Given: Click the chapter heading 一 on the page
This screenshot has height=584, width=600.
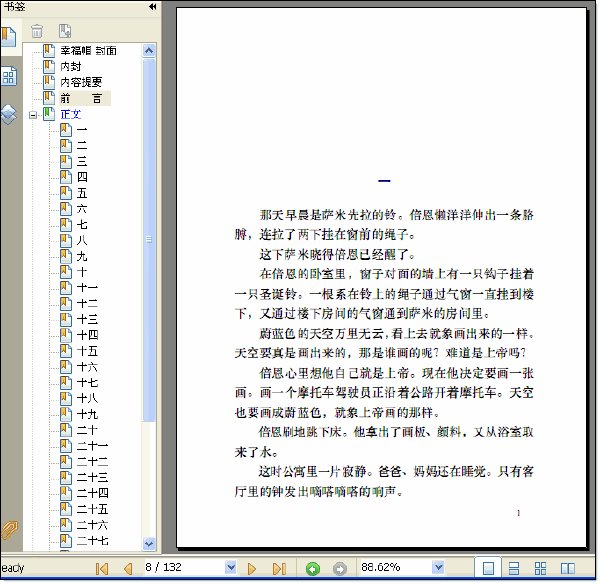Looking at the screenshot, I should pos(384,181).
